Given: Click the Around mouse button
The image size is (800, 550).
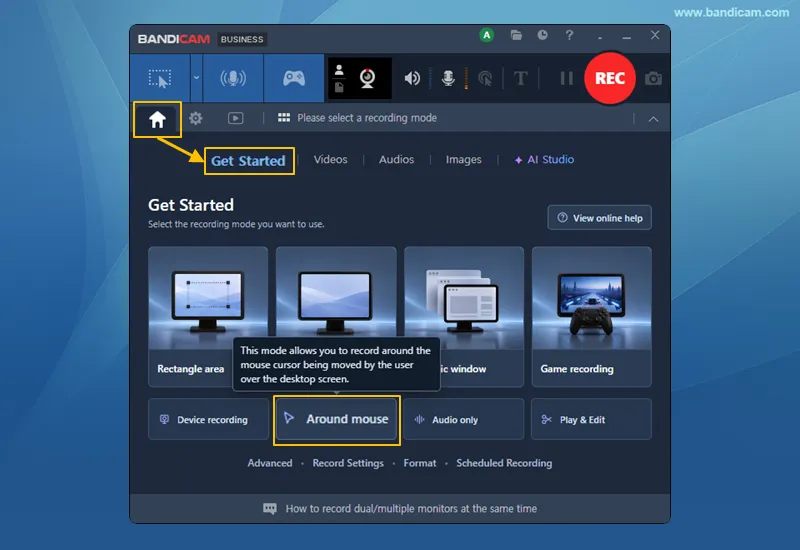Looking at the screenshot, I should (337, 420).
